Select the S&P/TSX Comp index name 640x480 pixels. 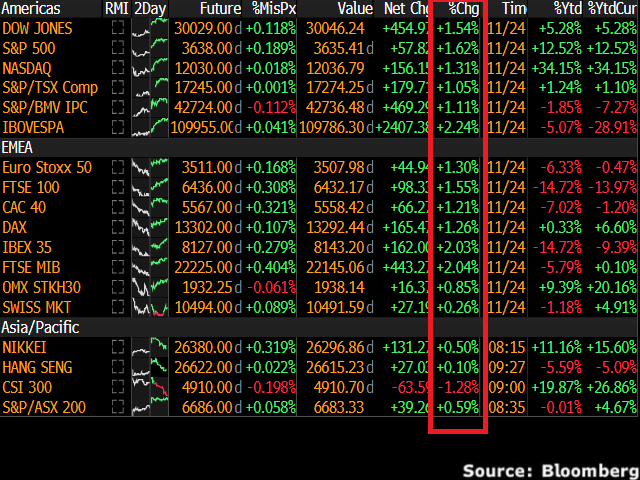pyautogui.click(x=50, y=88)
